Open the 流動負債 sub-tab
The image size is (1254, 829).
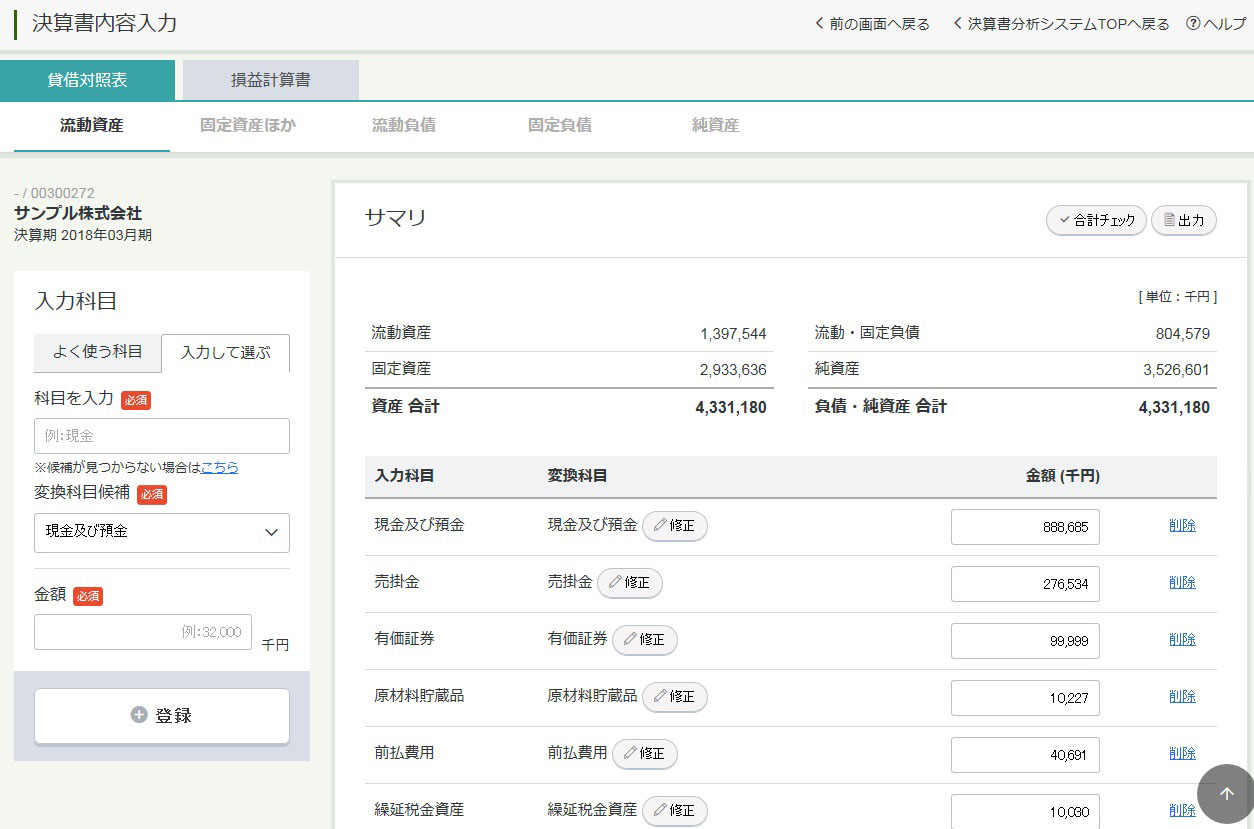pyautogui.click(x=403, y=126)
